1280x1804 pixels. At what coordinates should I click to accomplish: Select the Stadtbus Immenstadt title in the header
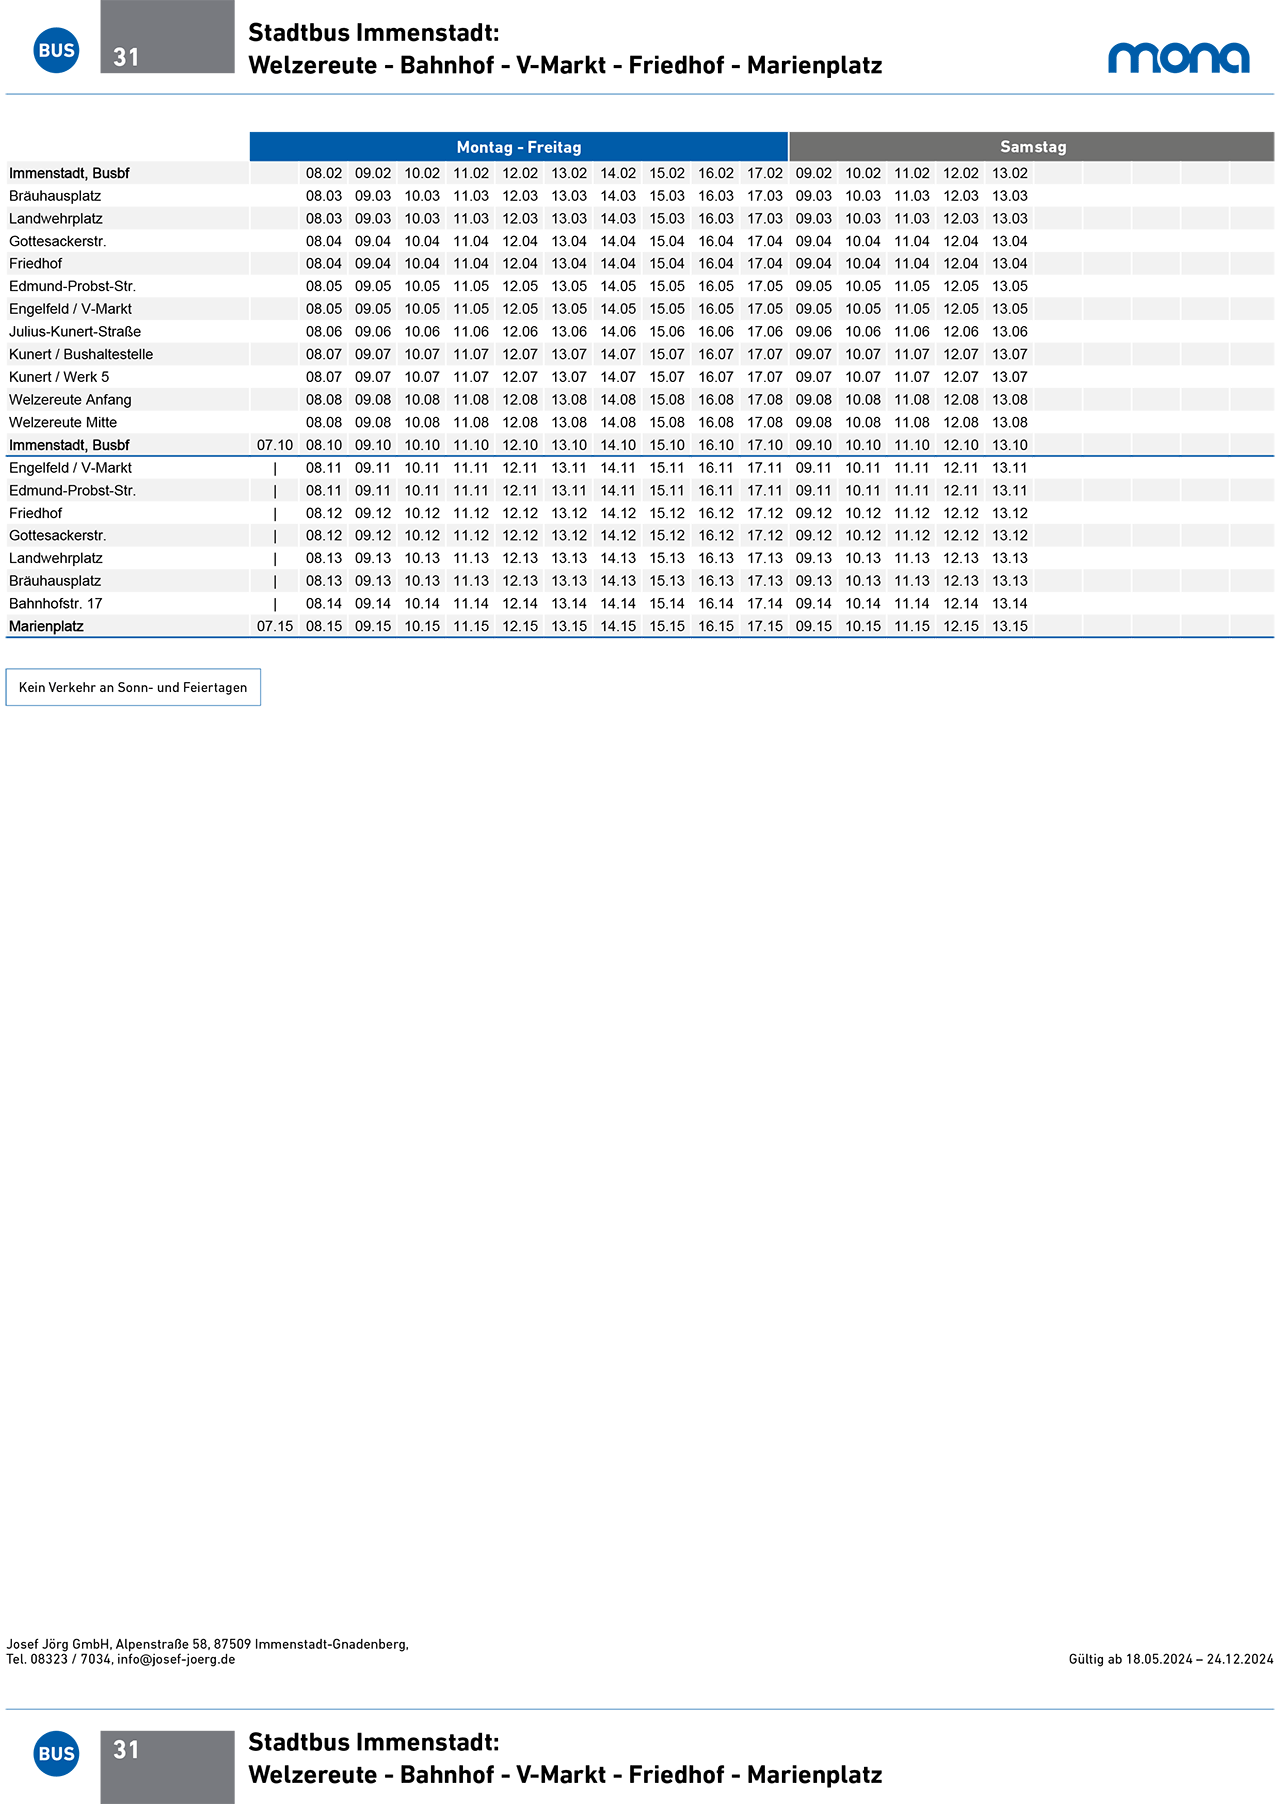point(565,49)
